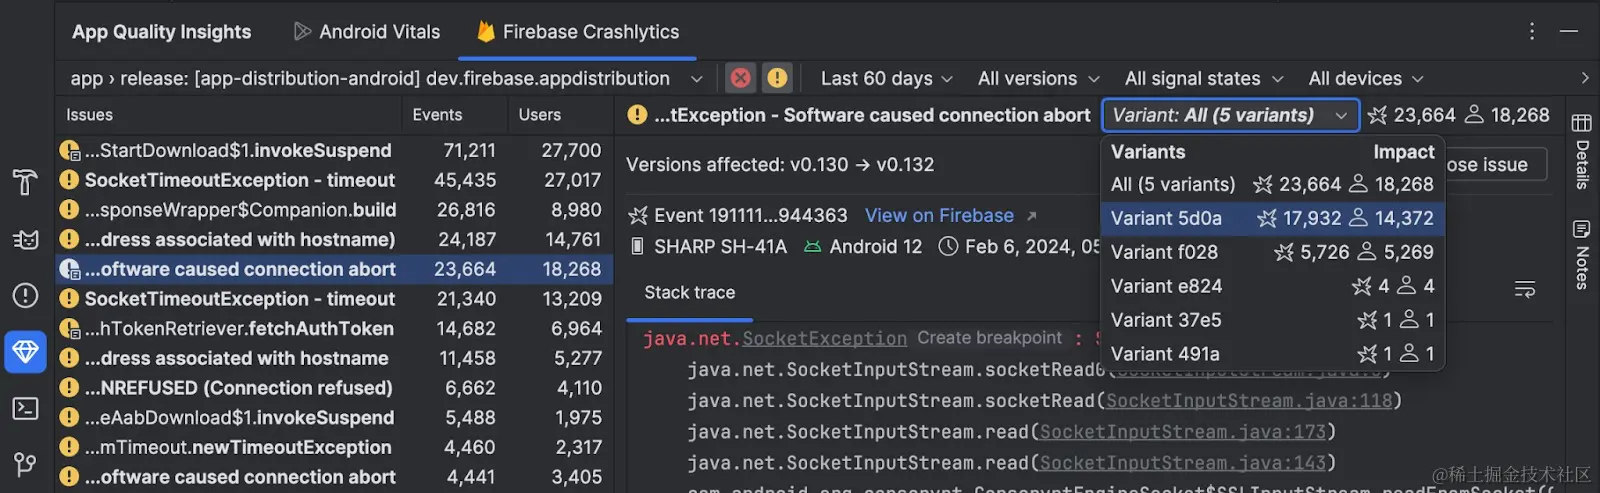This screenshot has width=1600, height=493.
Task: Select the ...eAabDownload$1.invokeSuspend issue
Action: point(334,418)
